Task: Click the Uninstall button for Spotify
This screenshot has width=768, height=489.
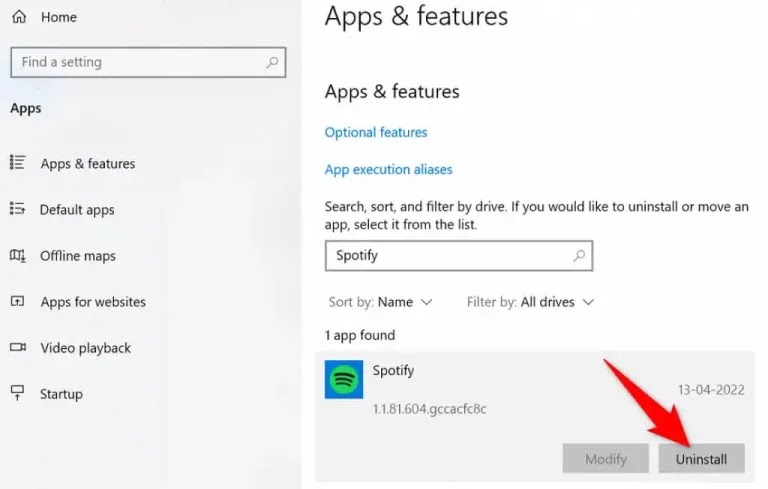Action: 701,459
